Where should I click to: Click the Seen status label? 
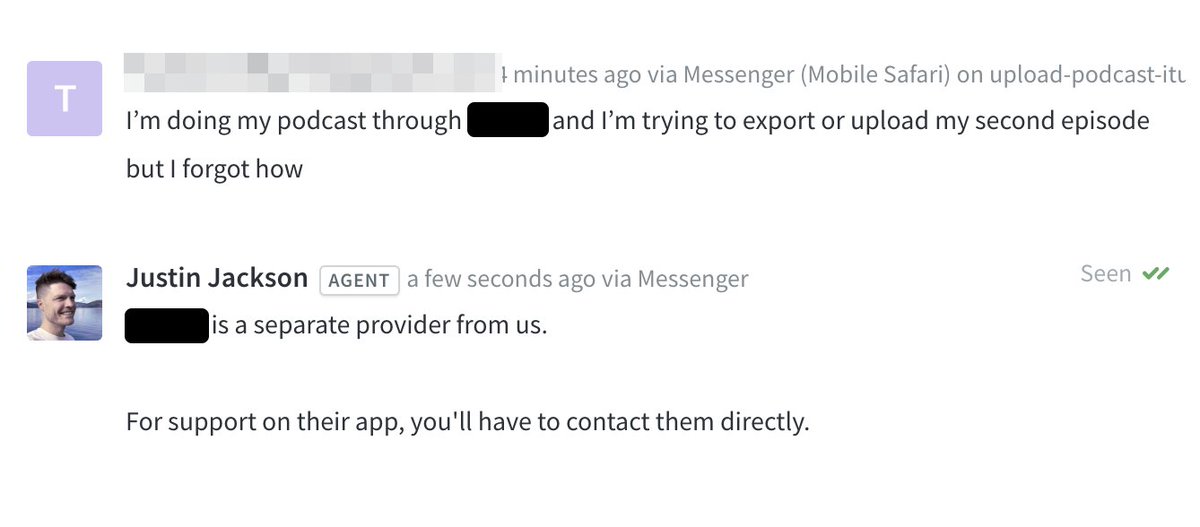pos(1105,274)
